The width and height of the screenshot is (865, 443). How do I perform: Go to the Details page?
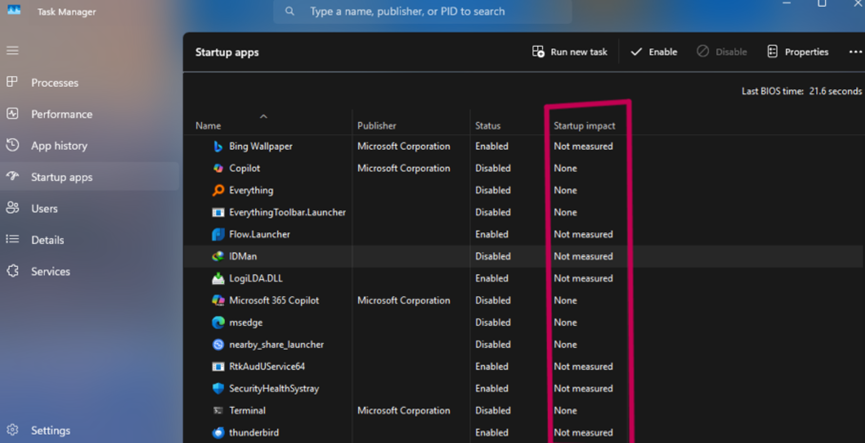pyautogui.click(x=47, y=240)
